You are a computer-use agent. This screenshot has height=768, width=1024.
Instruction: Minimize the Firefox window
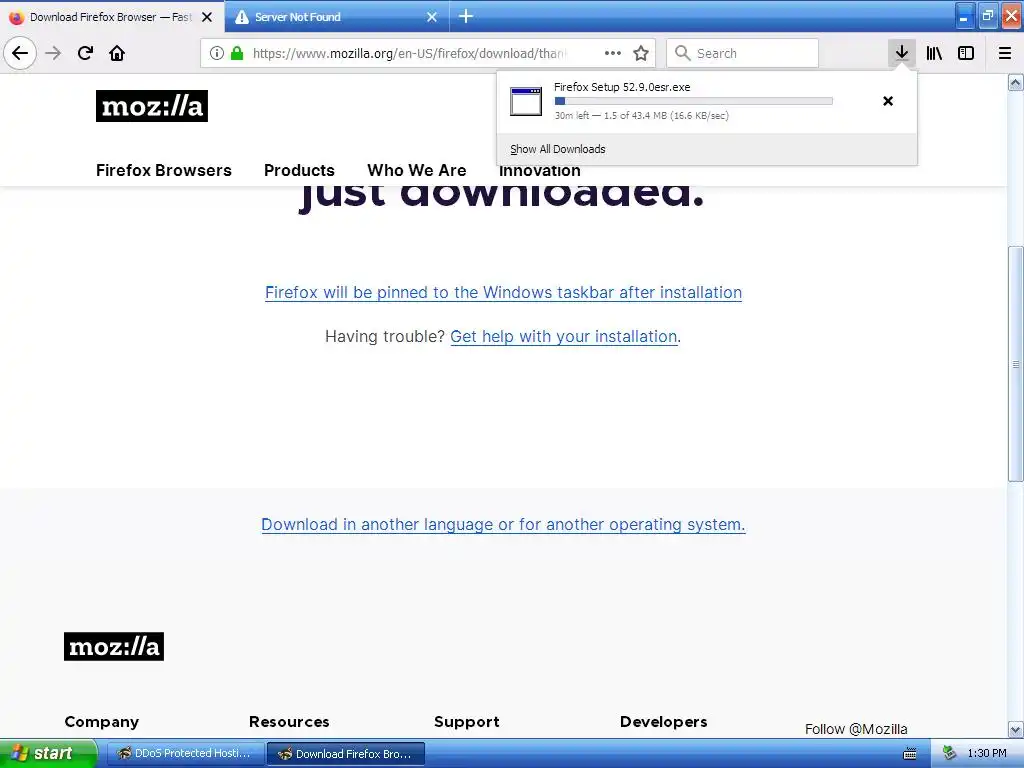[965, 16]
